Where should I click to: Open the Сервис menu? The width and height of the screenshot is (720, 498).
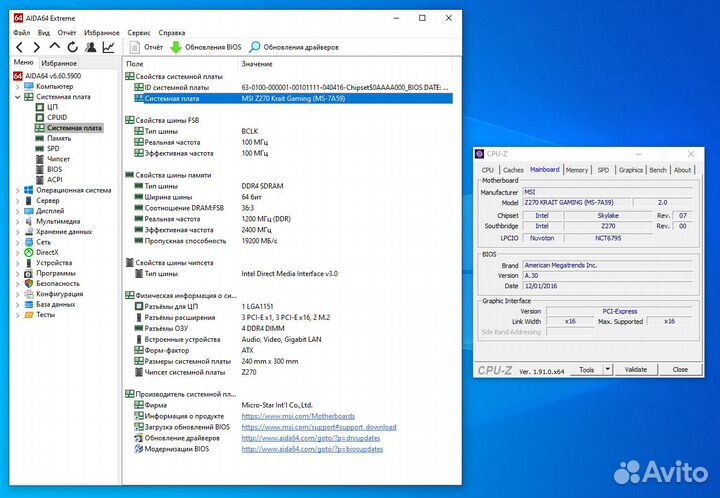pyautogui.click(x=139, y=32)
